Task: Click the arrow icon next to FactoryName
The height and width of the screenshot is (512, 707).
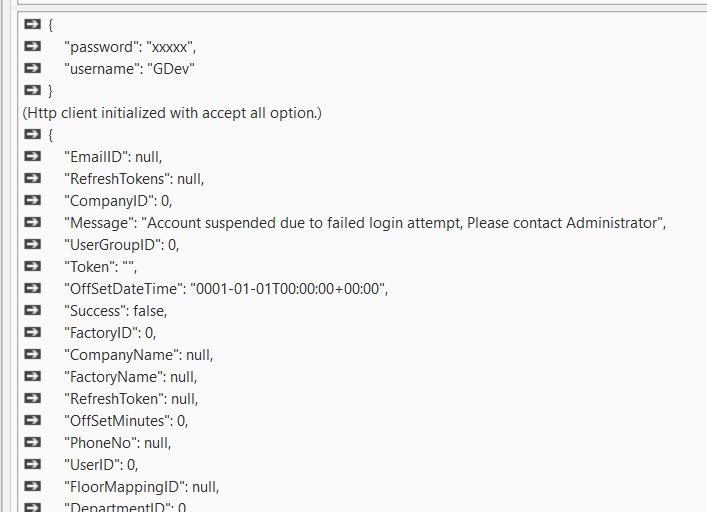Action: click(x=32, y=376)
